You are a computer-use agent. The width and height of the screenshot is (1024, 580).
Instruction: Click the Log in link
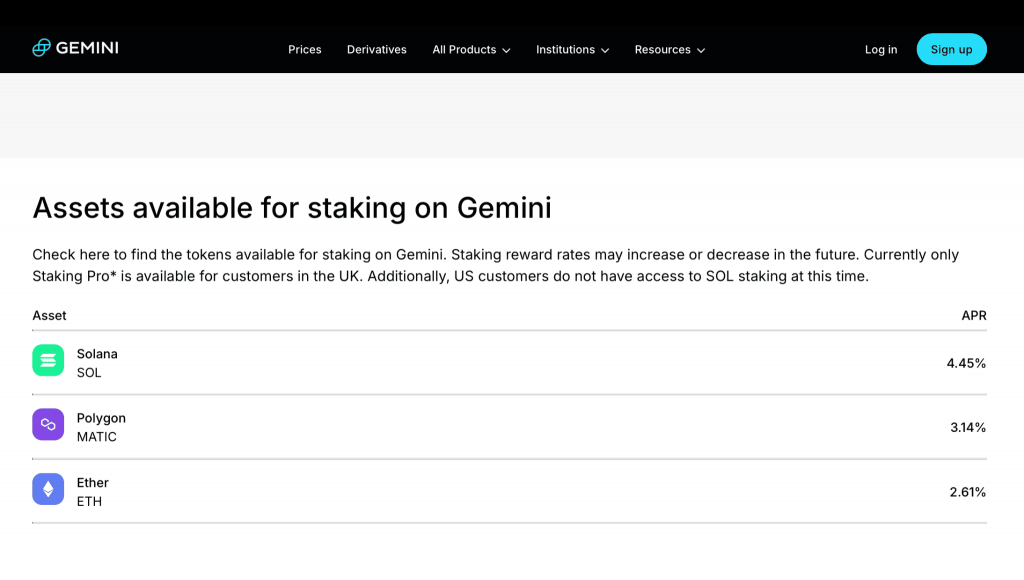(881, 50)
